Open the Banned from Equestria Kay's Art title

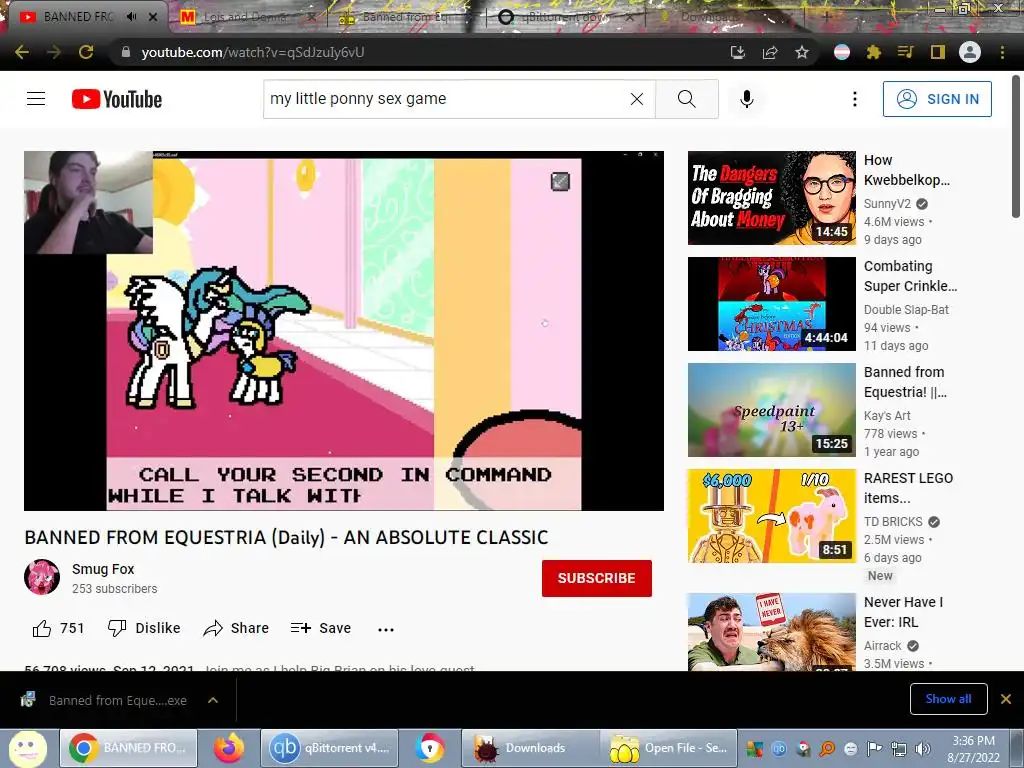coord(905,382)
